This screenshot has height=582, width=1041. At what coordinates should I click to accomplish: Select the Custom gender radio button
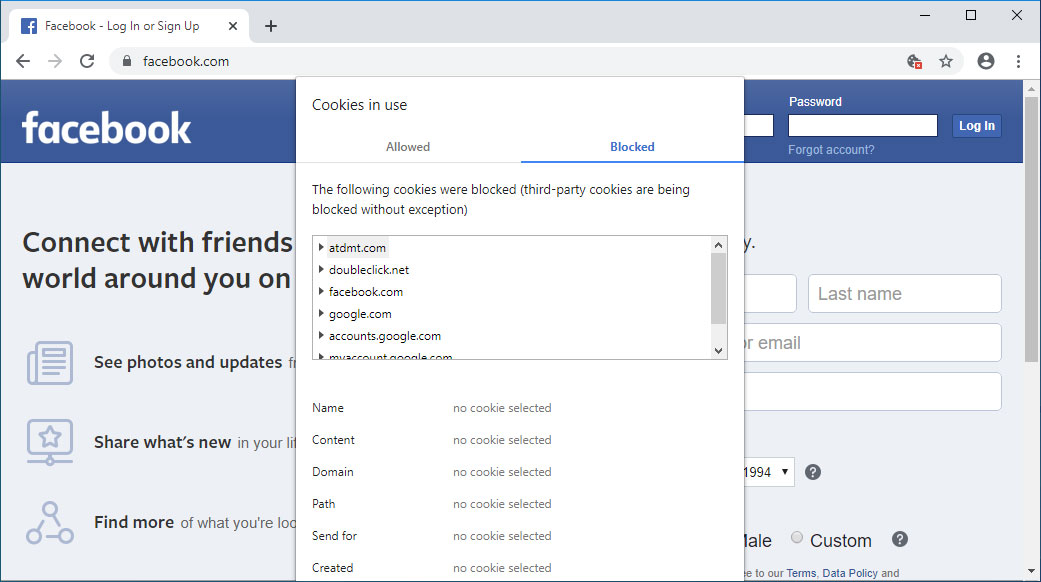coord(797,538)
